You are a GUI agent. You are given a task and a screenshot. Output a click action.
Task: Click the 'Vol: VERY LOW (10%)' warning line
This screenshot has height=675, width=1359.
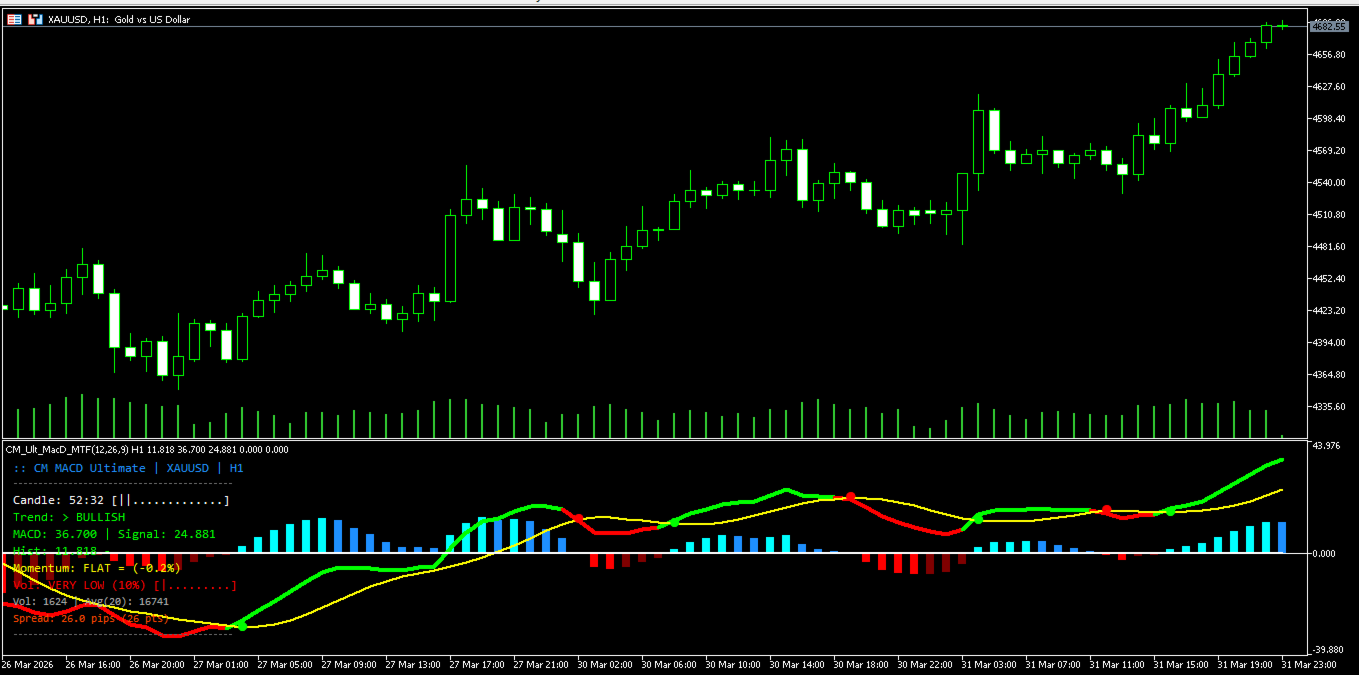coord(125,585)
